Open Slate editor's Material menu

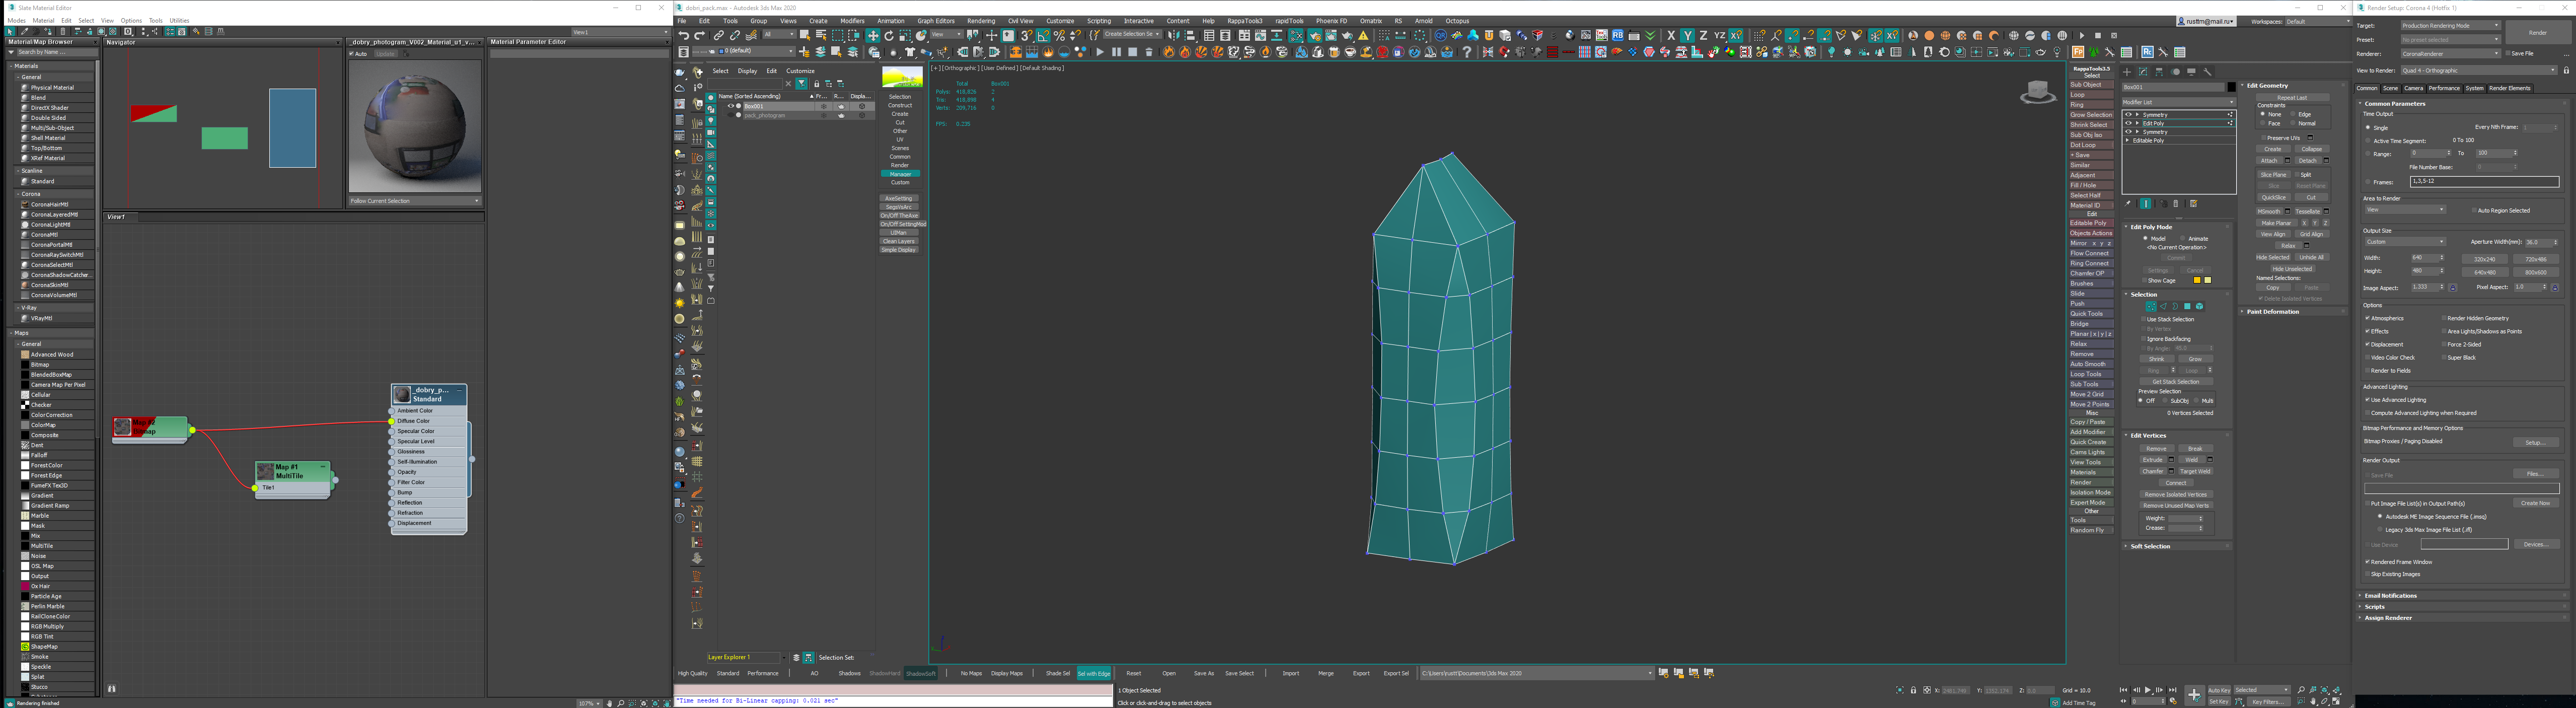tap(43, 20)
